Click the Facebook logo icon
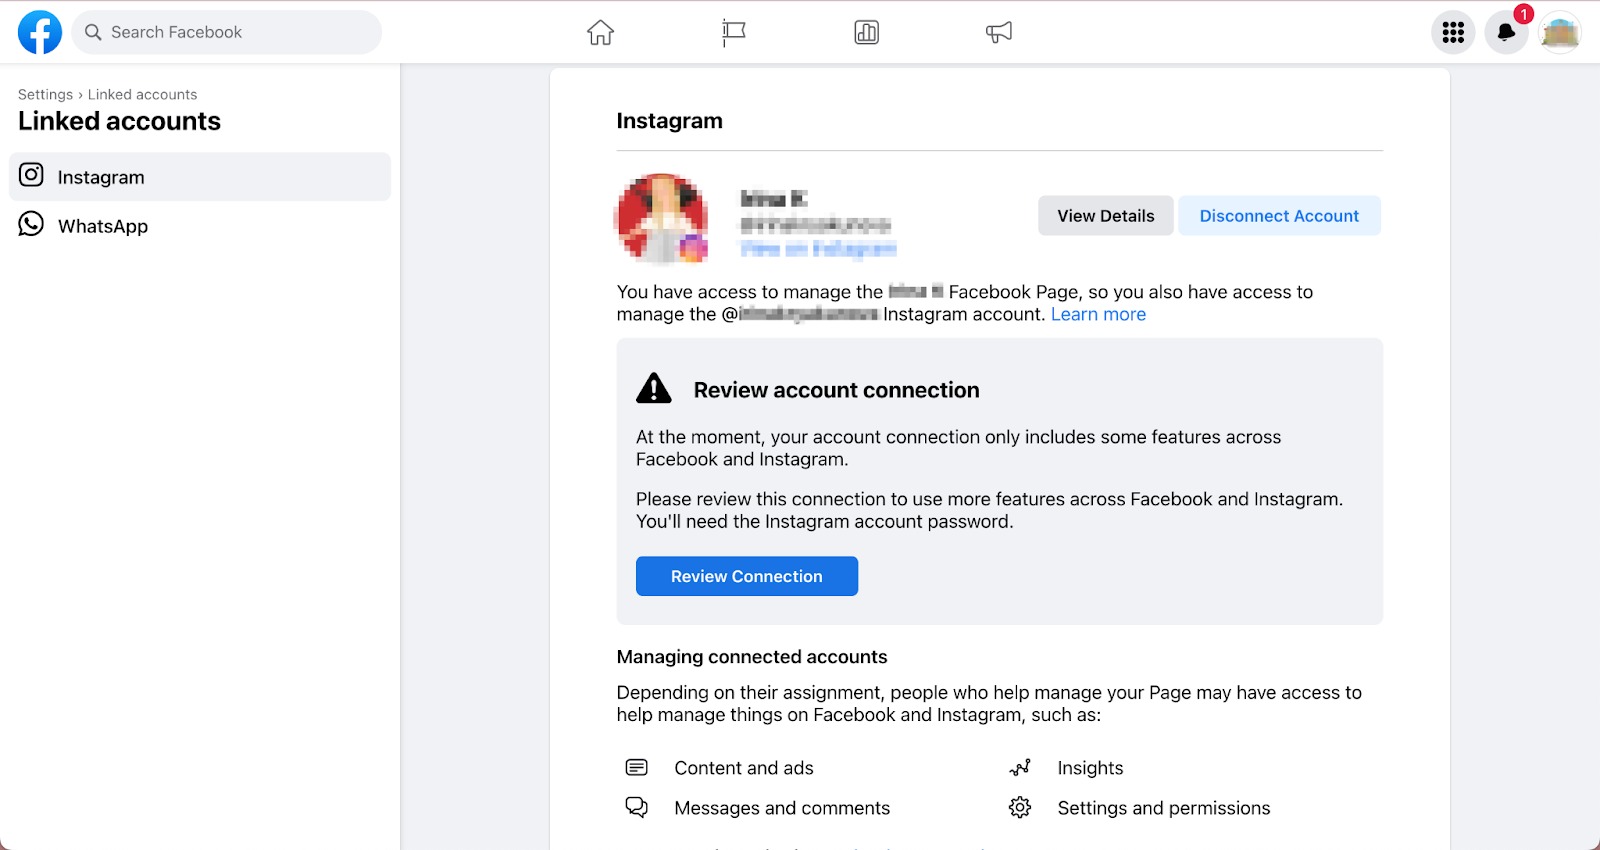The width and height of the screenshot is (1600, 850). click(40, 32)
